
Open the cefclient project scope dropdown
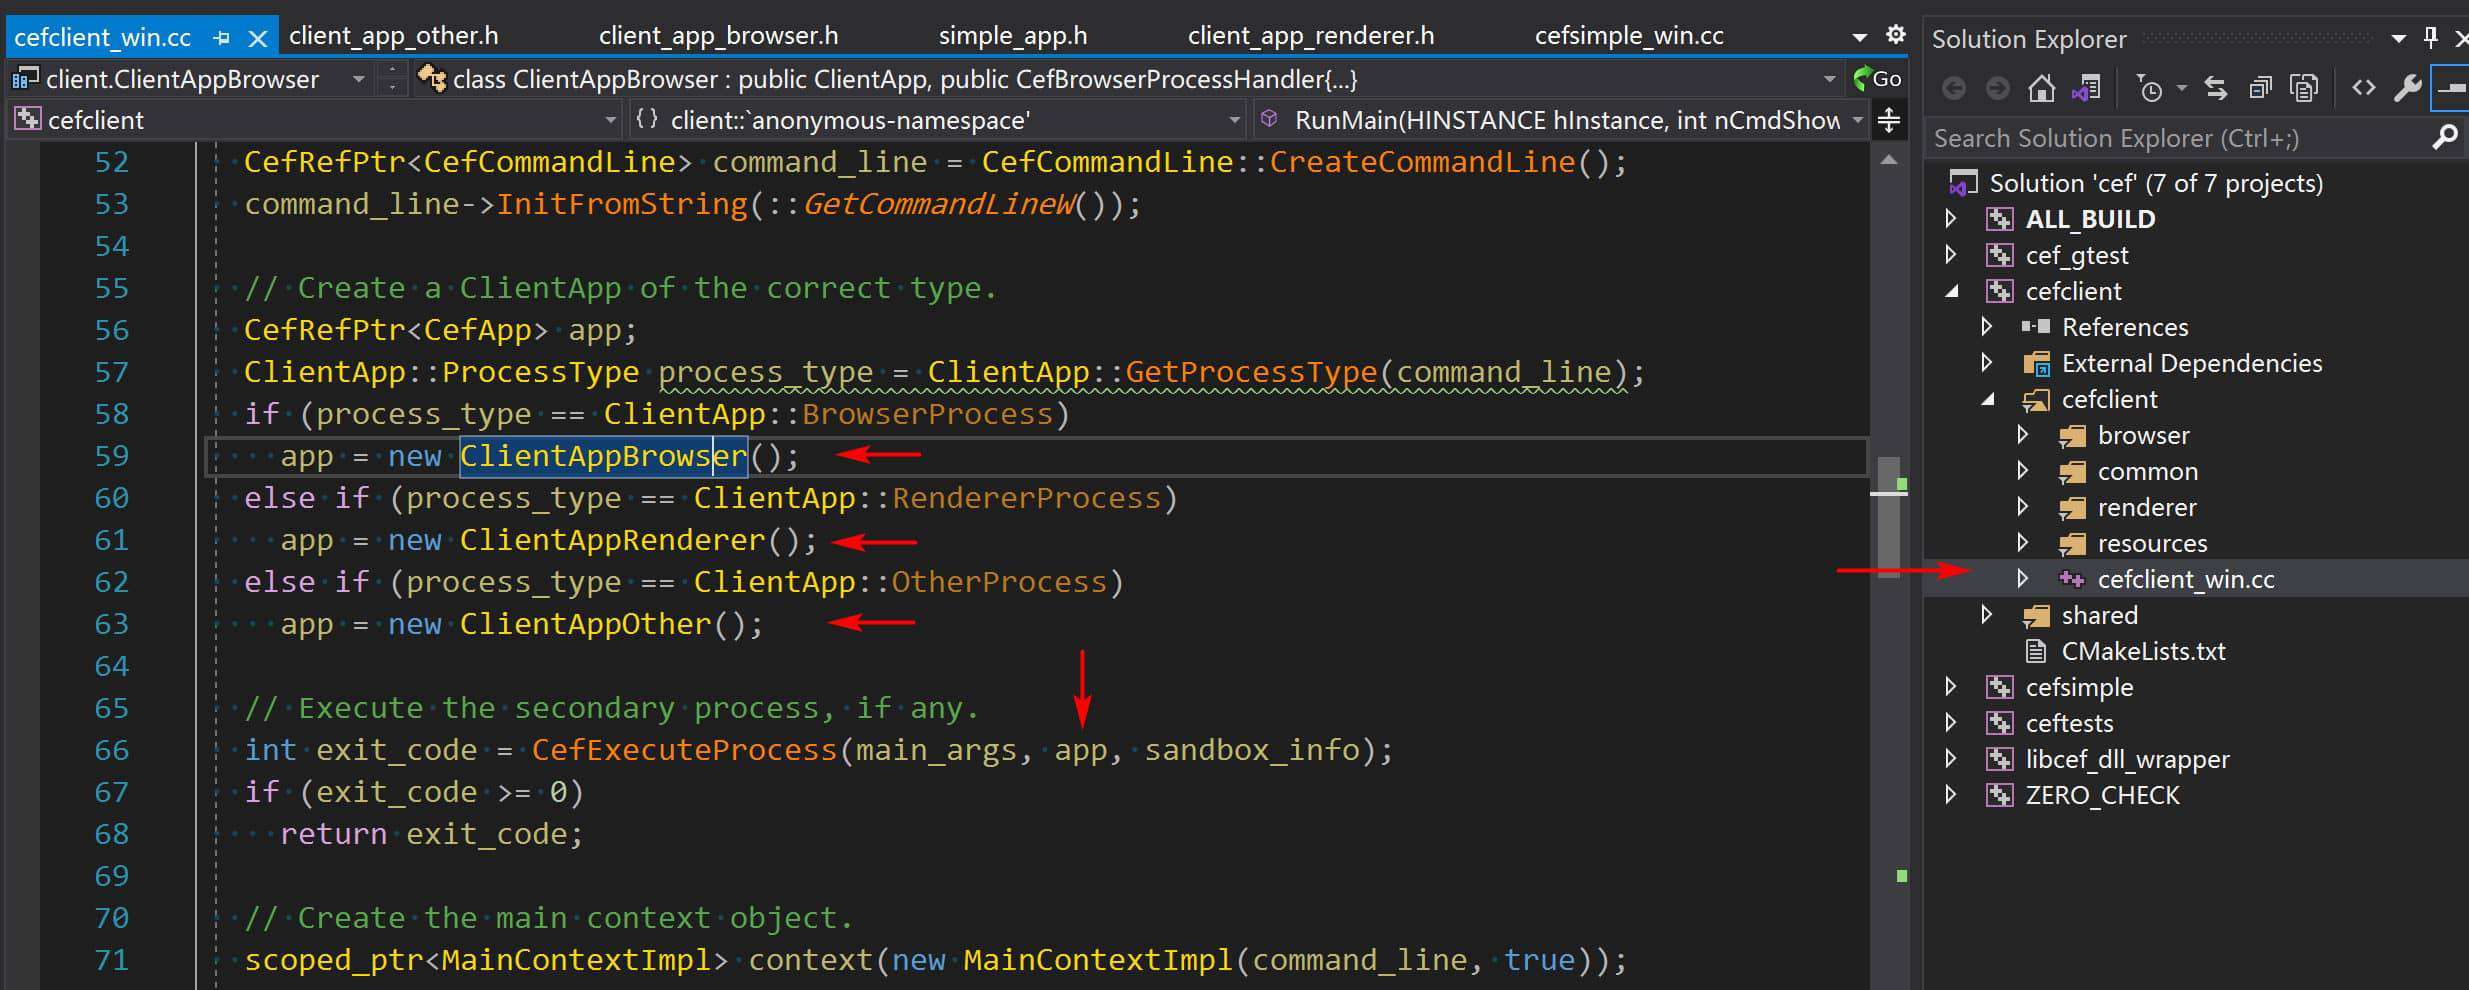610,120
